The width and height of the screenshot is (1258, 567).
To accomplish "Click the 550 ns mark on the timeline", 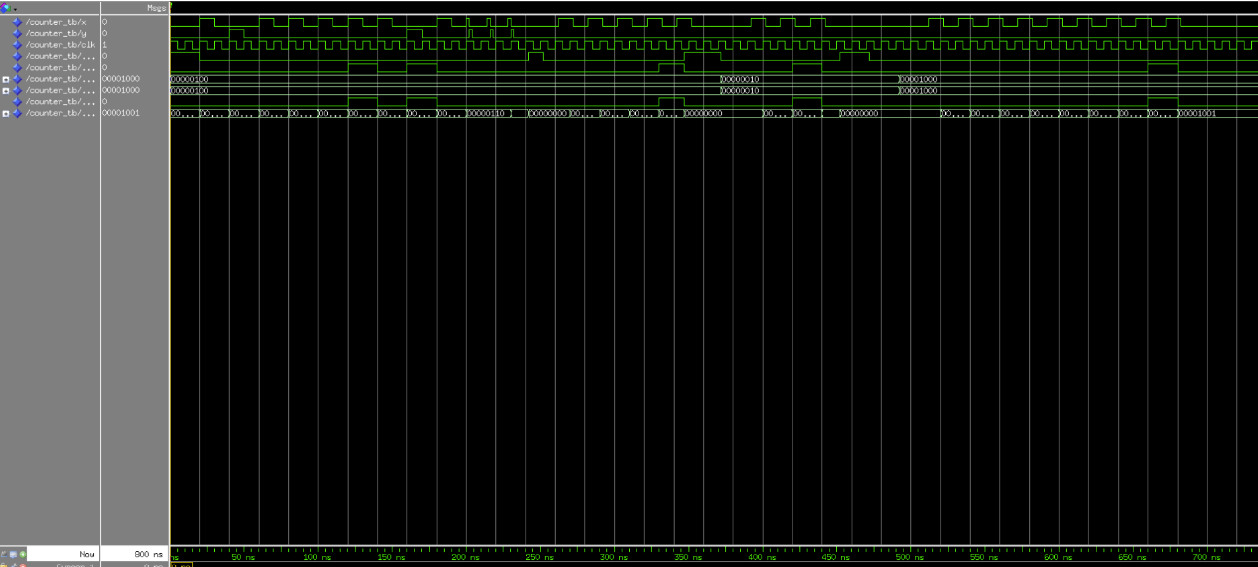I will tap(983, 557).
